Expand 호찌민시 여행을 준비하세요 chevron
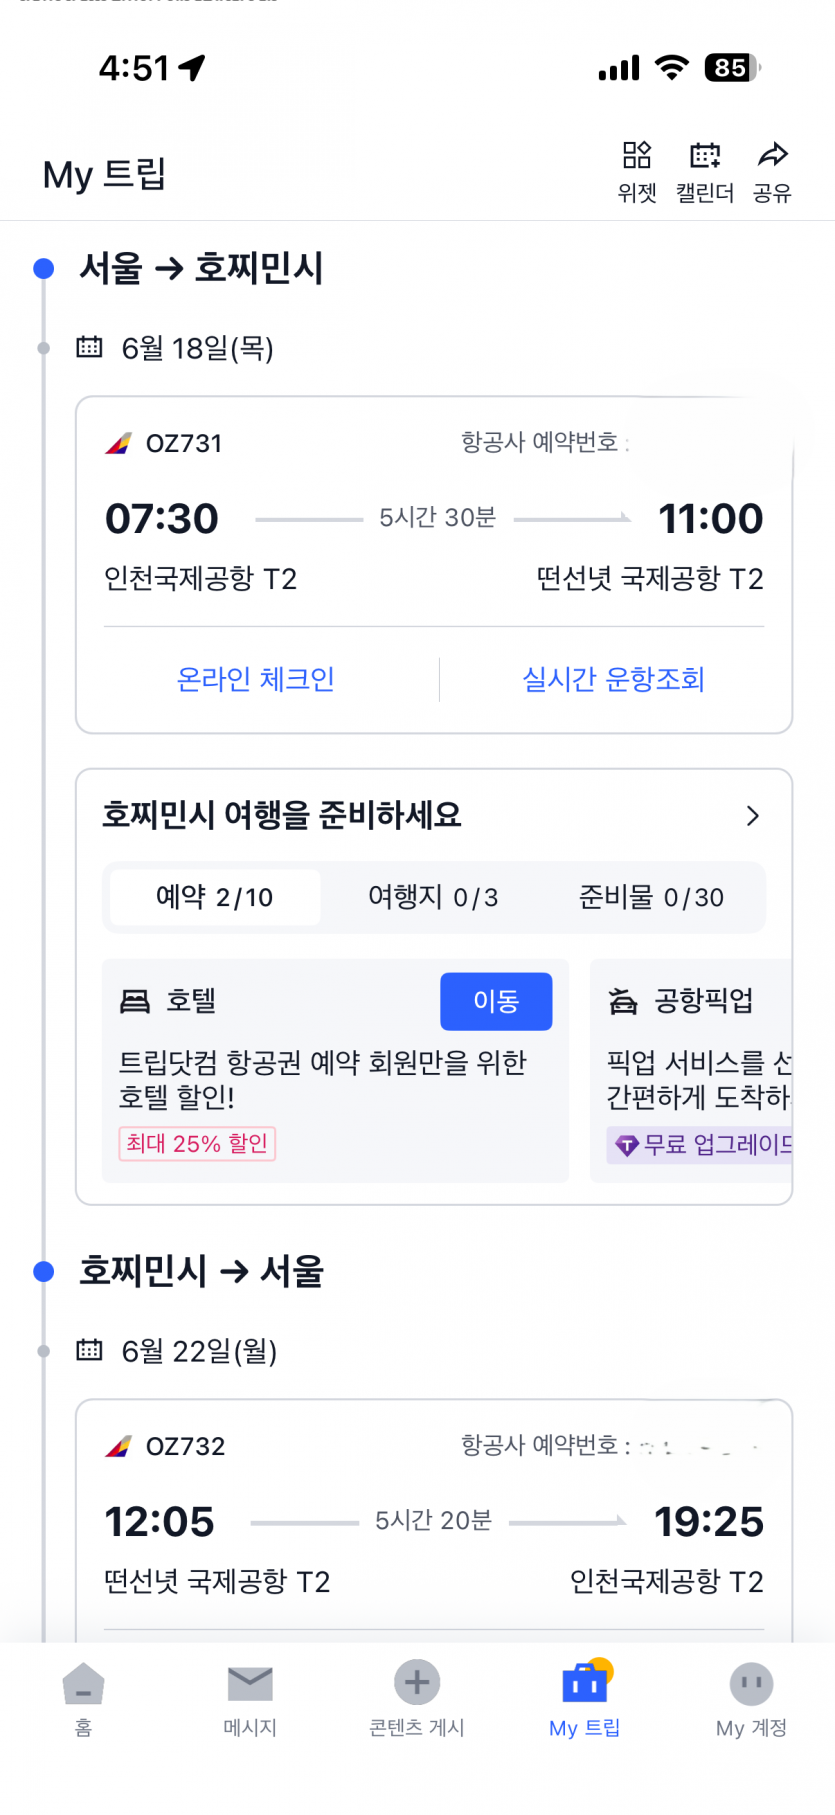The image size is (835, 1815). (x=753, y=816)
